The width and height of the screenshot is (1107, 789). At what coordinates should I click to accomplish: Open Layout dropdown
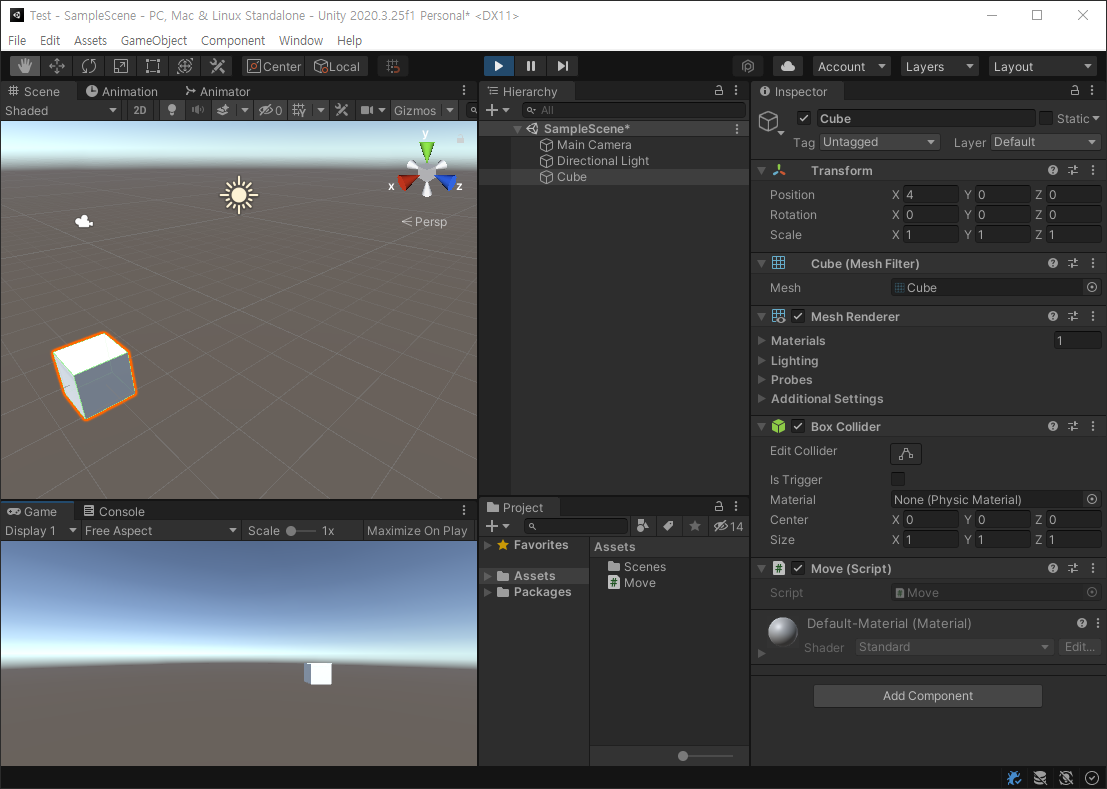tap(1042, 66)
